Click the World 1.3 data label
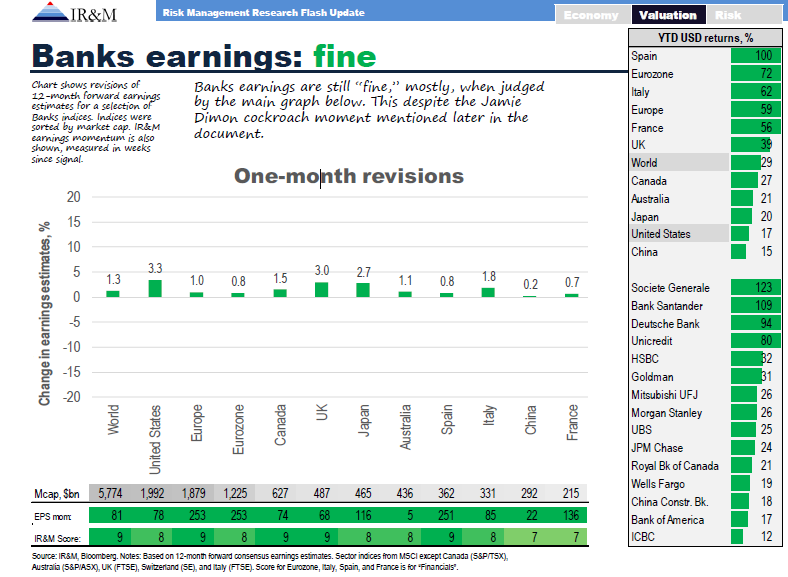Viewport: 788px width, 577px height. pos(114,279)
